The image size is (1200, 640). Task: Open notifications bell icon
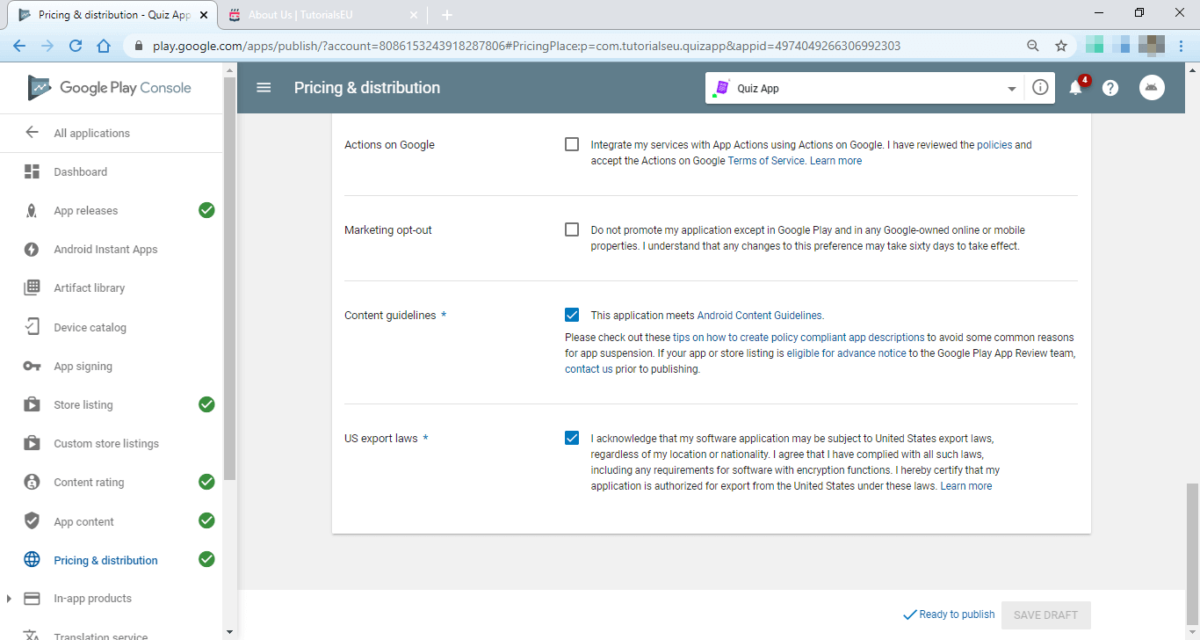click(1076, 88)
